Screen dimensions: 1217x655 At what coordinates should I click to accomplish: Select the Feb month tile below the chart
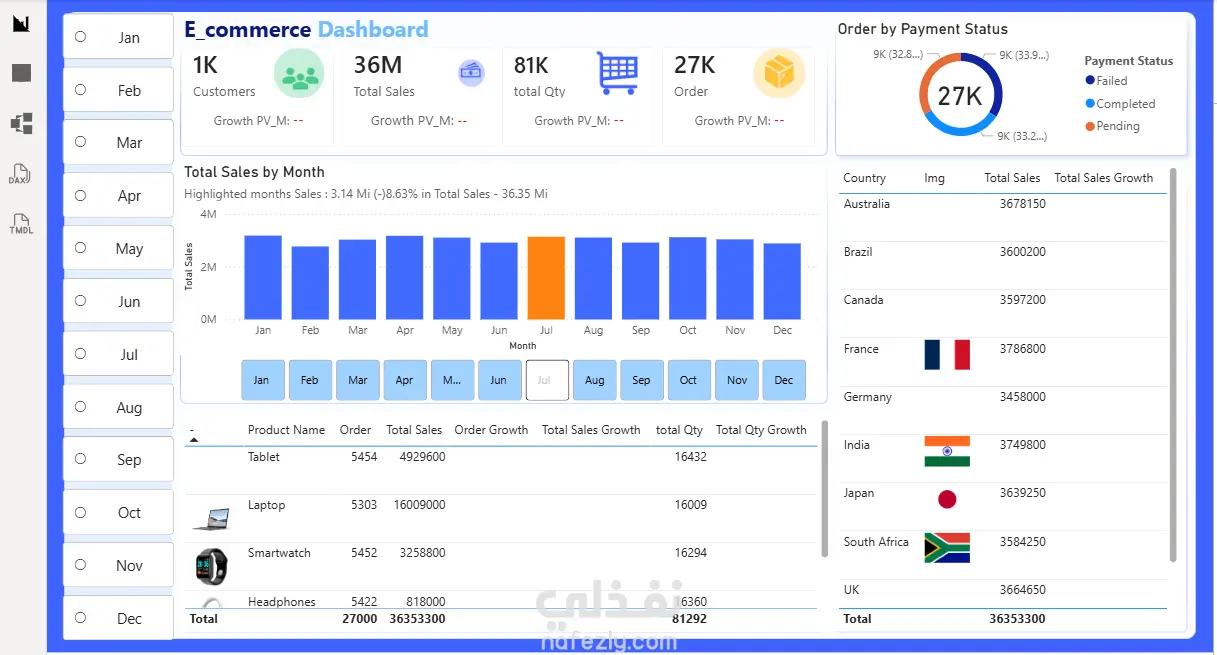(310, 380)
